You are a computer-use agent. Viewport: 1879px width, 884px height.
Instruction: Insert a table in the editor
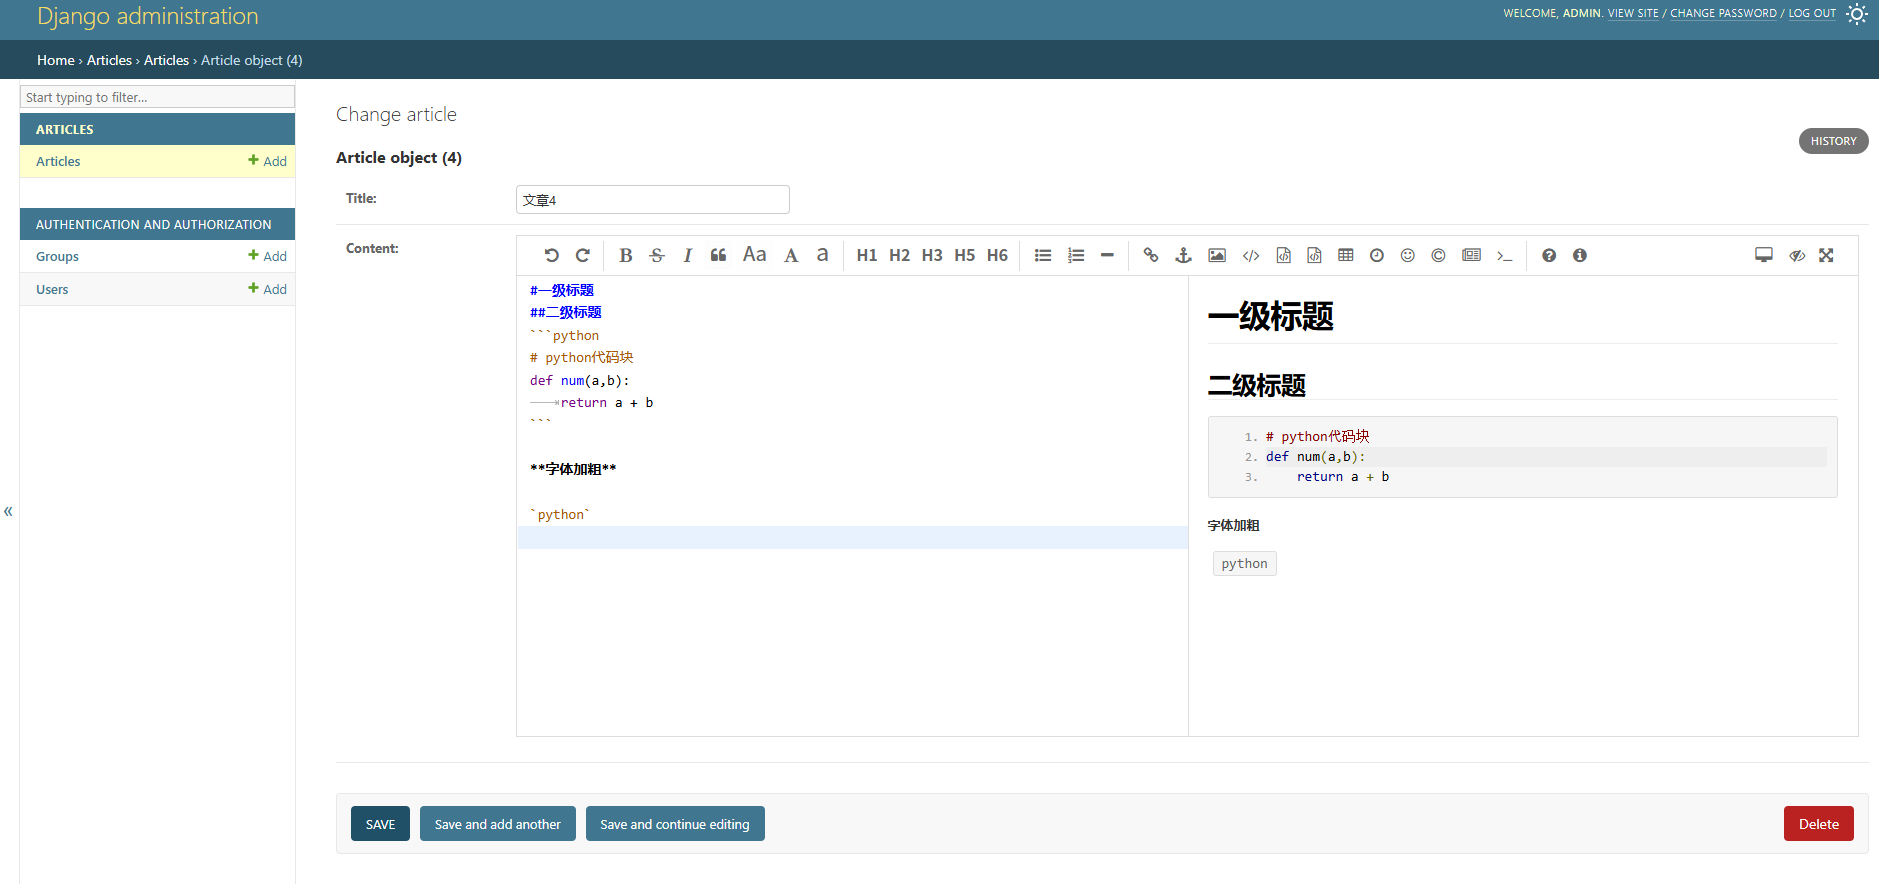tap(1345, 256)
